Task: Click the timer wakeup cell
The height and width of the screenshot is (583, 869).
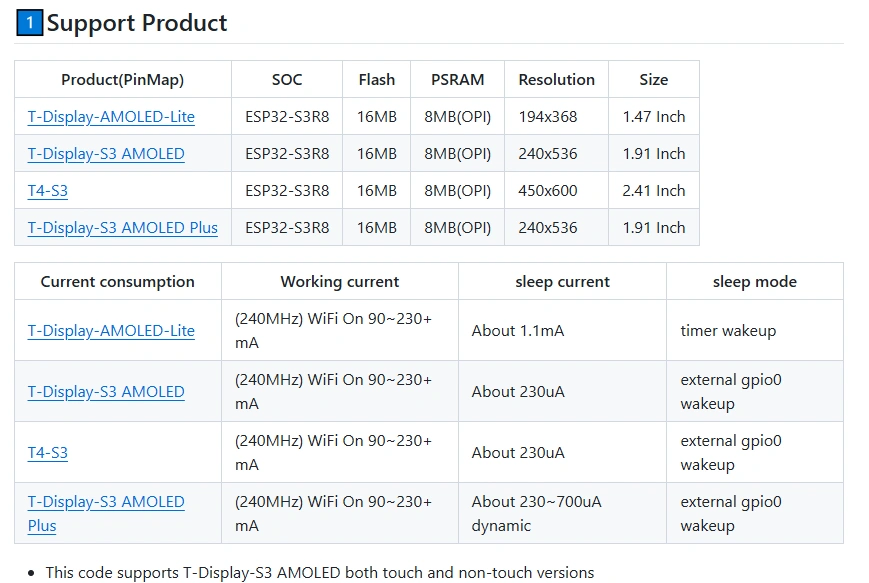Action: pyautogui.click(x=728, y=331)
